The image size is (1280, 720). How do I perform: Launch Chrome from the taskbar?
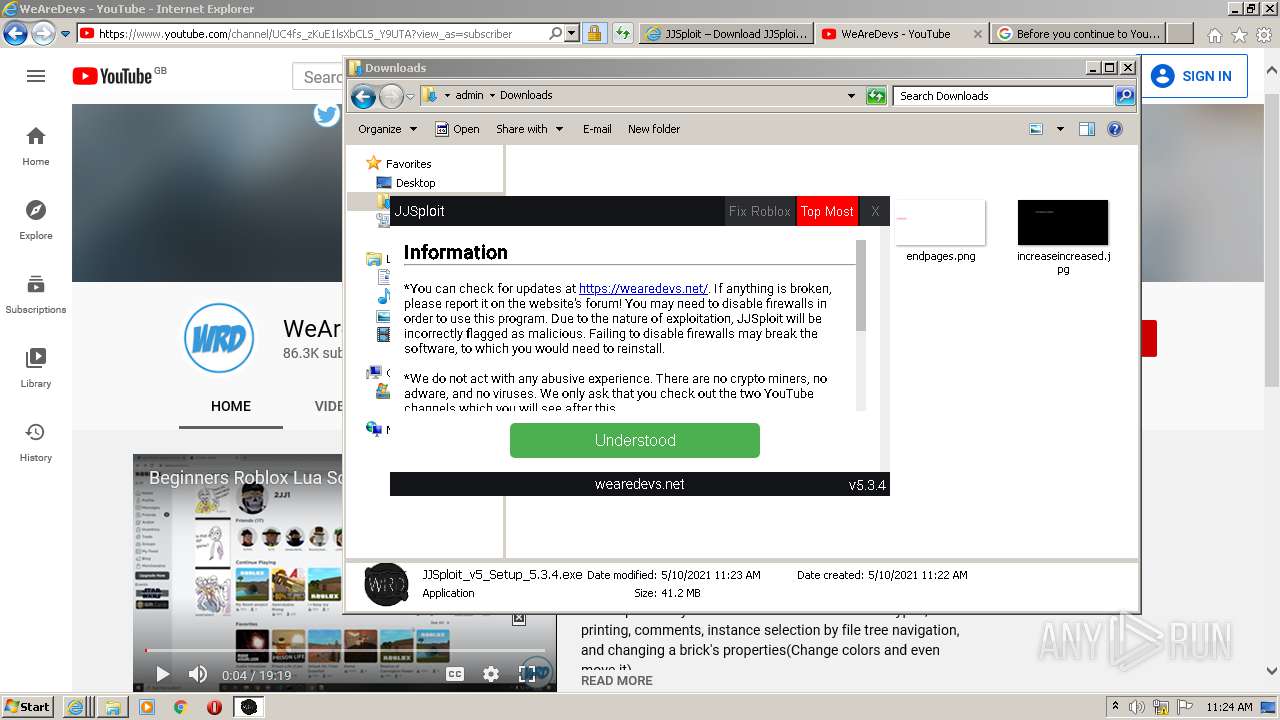(181, 707)
